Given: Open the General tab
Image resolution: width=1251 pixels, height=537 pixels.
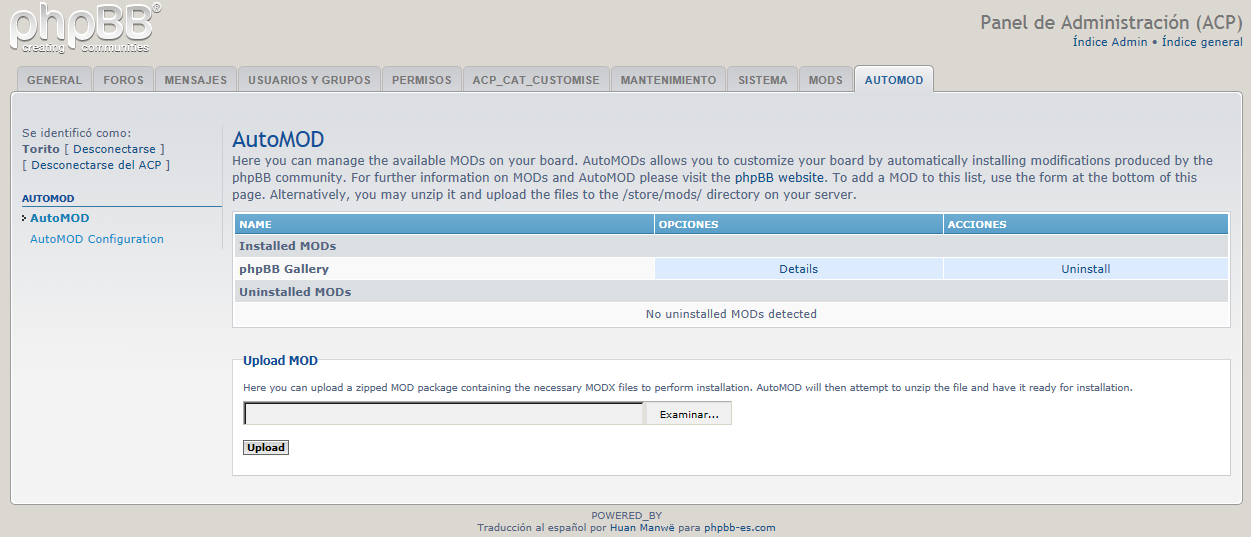Looking at the screenshot, I should [x=54, y=80].
